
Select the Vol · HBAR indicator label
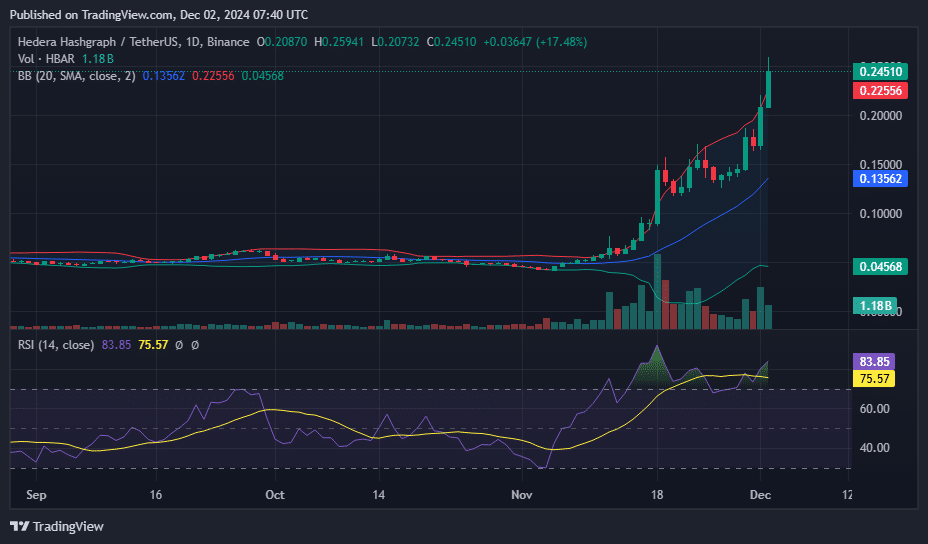point(46,59)
